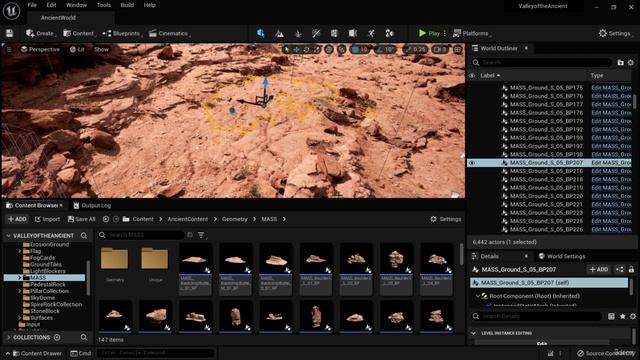Open the Window menu
The height and width of the screenshot is (360, 640).
coord(76,5)
